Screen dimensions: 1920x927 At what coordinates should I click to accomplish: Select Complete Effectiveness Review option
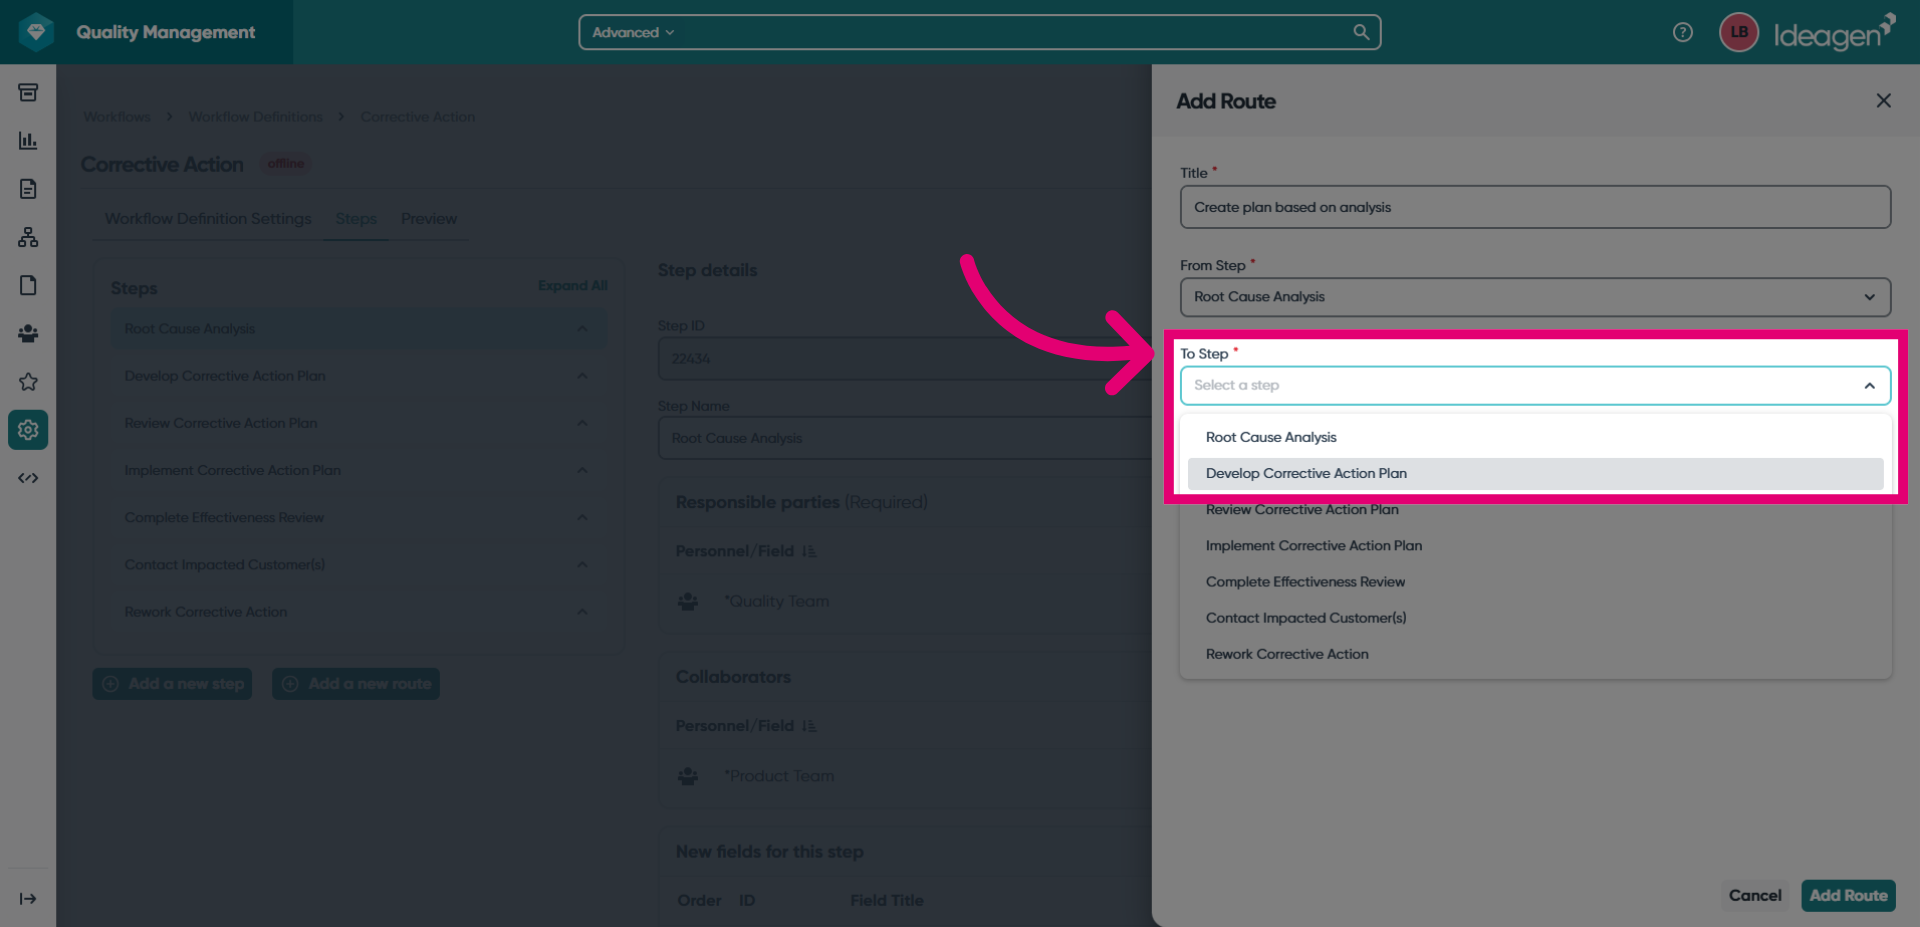coord(1535,581)
